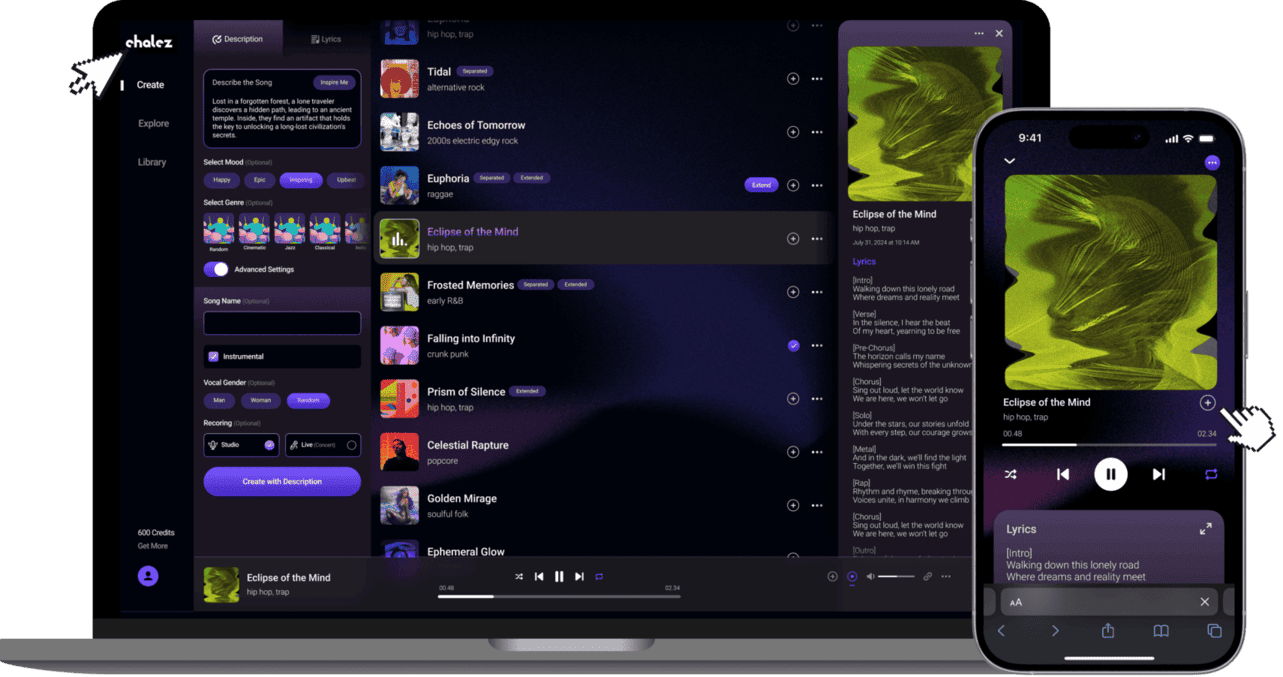The height and width of the screenshot is (677, 1283).
Task: Add Frosted Memories with plus icon
Action: 793,292
